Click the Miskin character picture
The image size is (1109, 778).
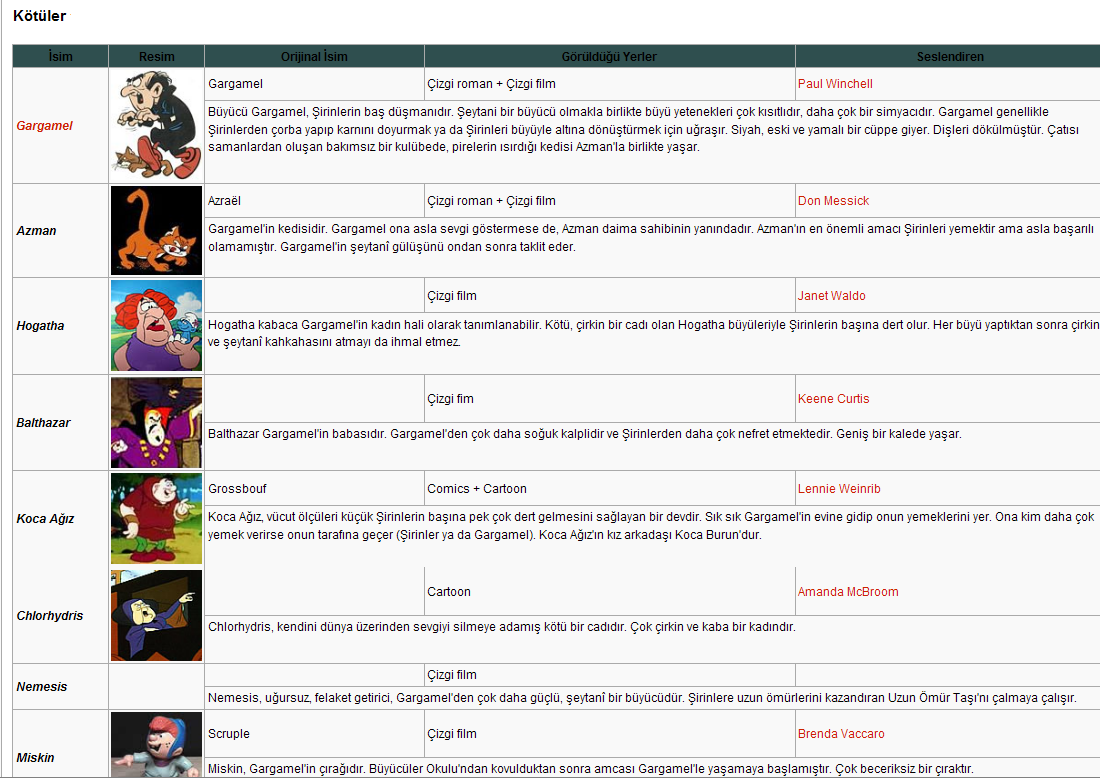pos(156,745)
